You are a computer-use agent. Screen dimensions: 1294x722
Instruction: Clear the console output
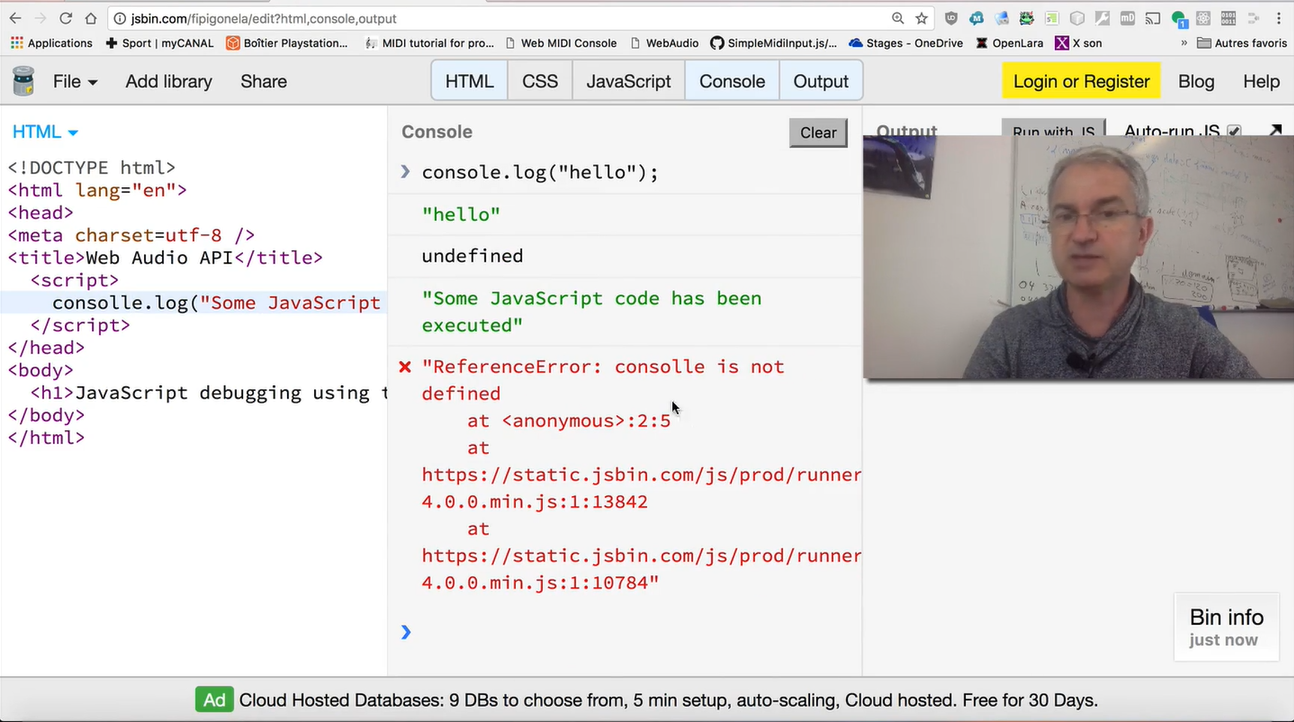coord(818,132)
